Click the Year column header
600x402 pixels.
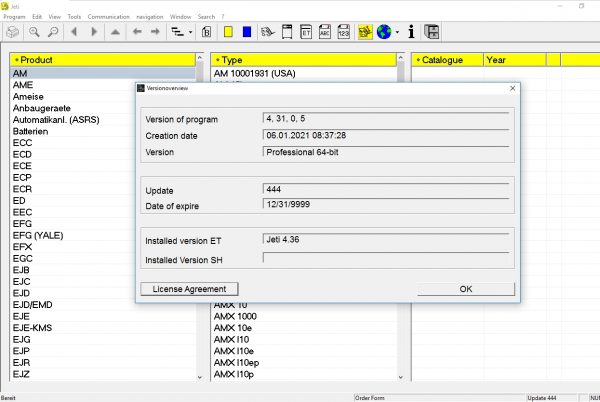[x=515, y=60]
